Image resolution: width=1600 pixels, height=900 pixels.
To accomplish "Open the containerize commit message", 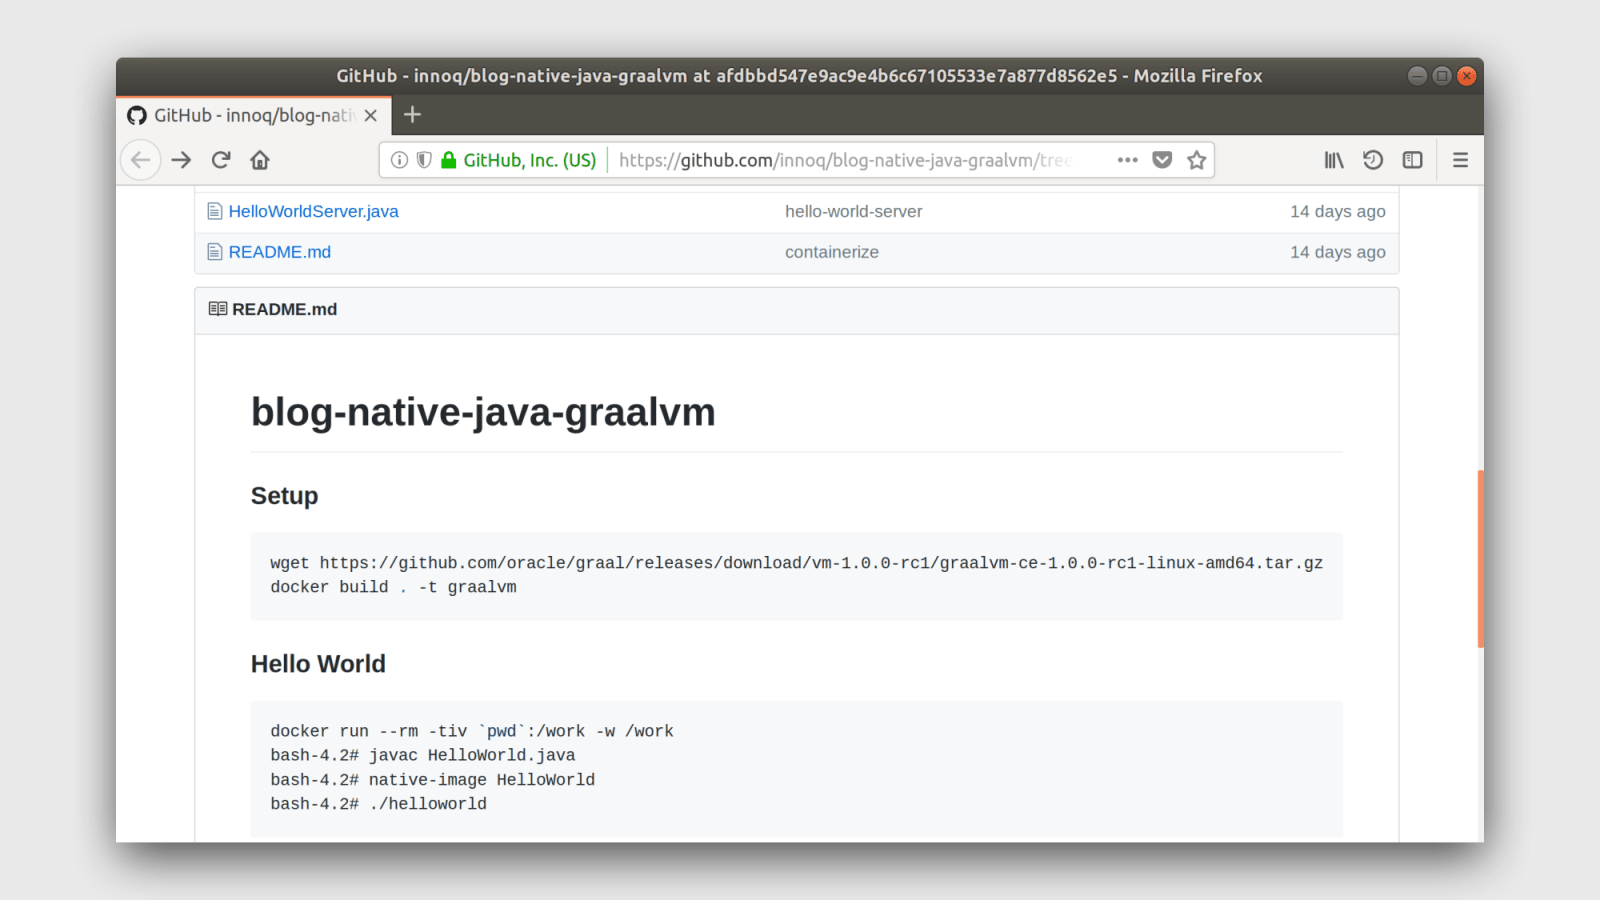I will [x=831, y=252].
